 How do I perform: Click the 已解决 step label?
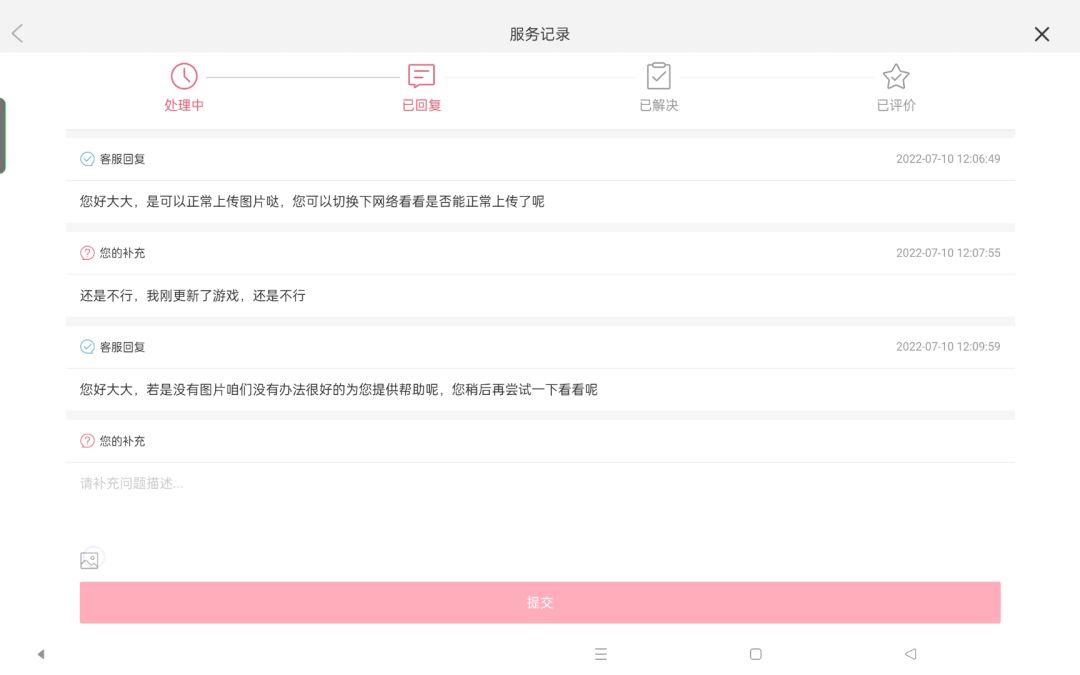pyautogui.click(x=658, y=105)
